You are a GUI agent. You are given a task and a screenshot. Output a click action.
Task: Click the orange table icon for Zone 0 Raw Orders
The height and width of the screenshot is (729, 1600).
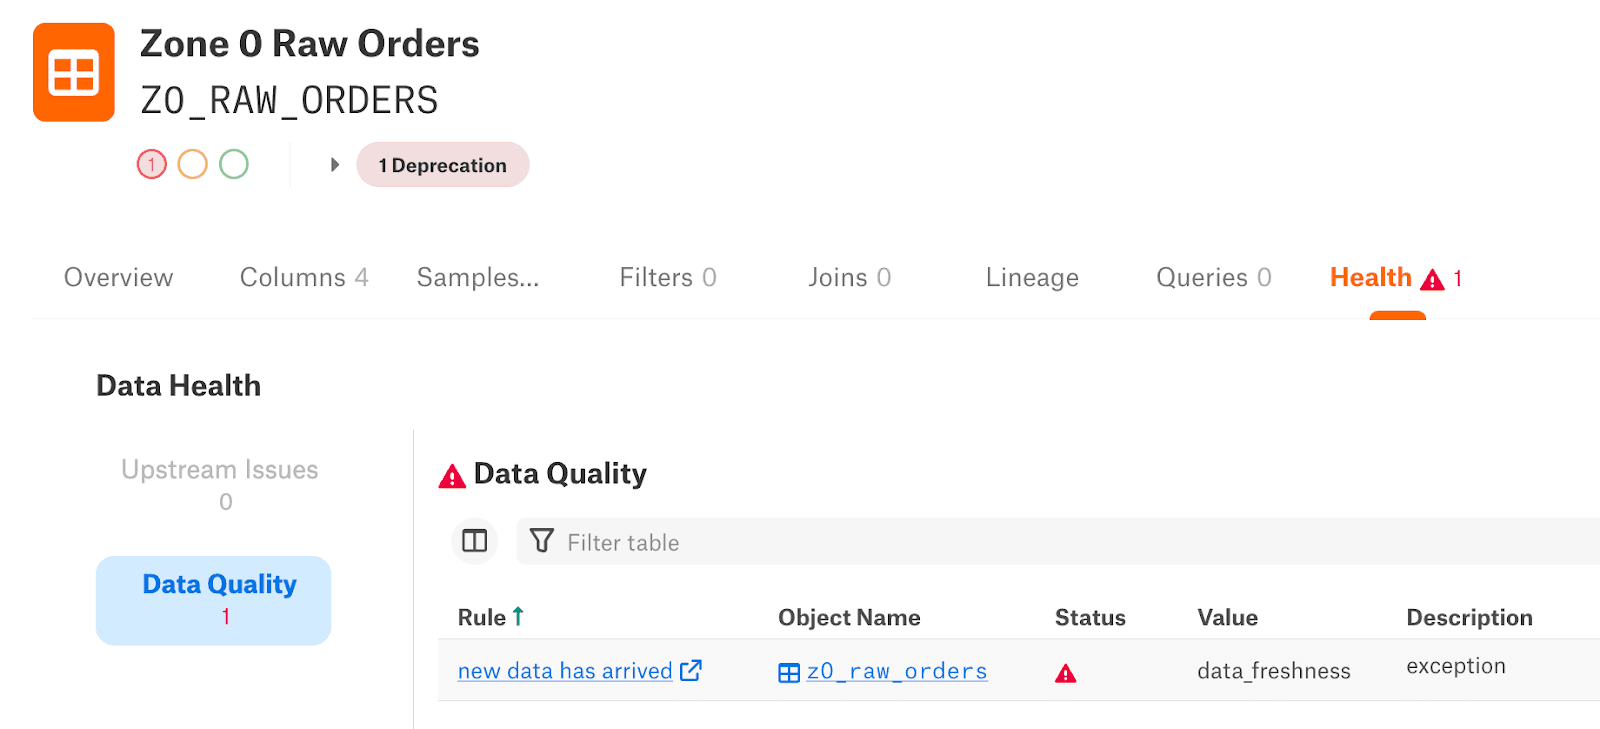pos(74,72)
